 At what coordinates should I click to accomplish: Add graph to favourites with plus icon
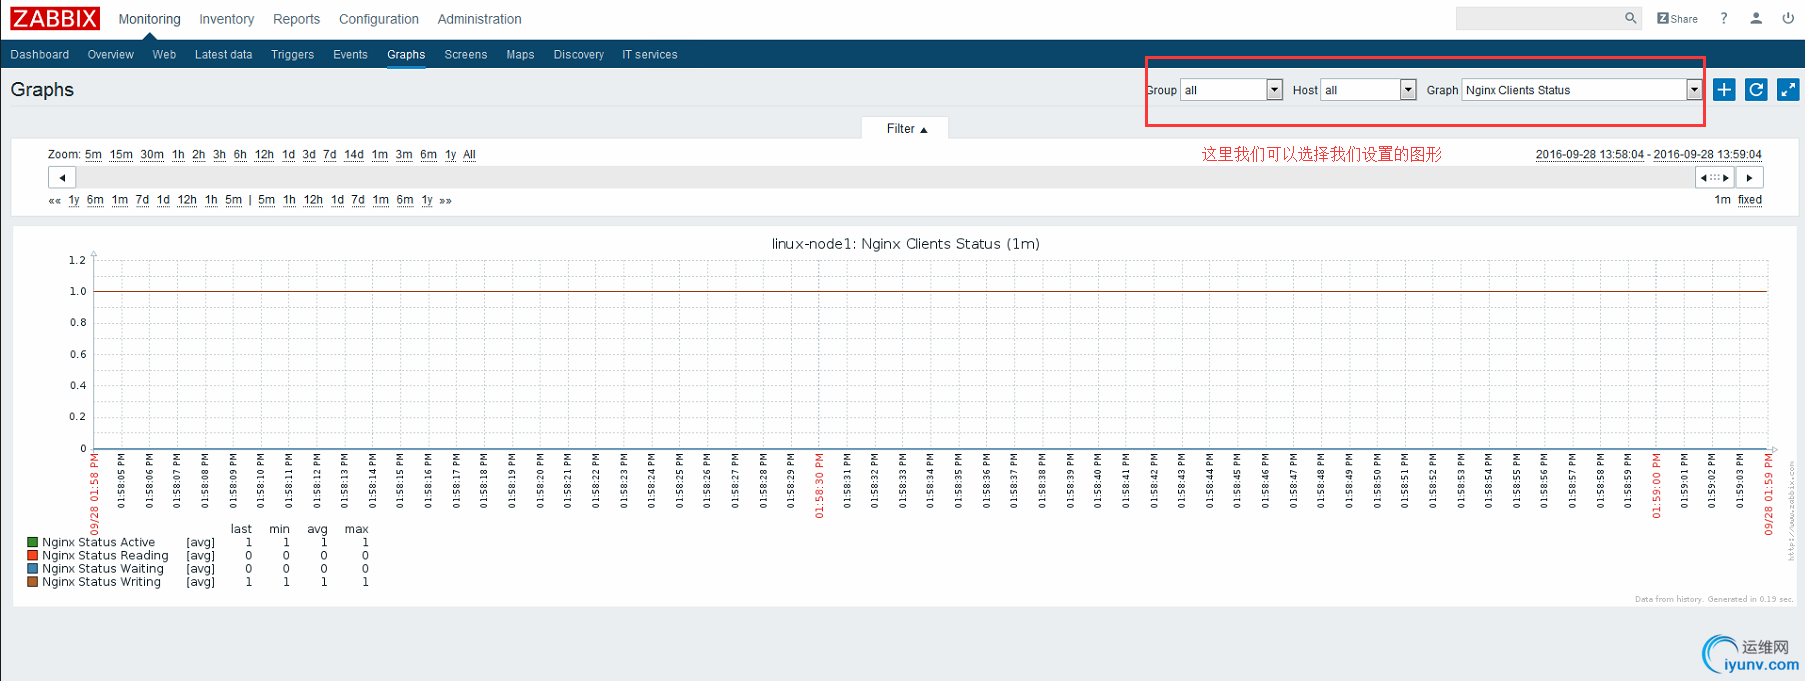[1724, 90]
